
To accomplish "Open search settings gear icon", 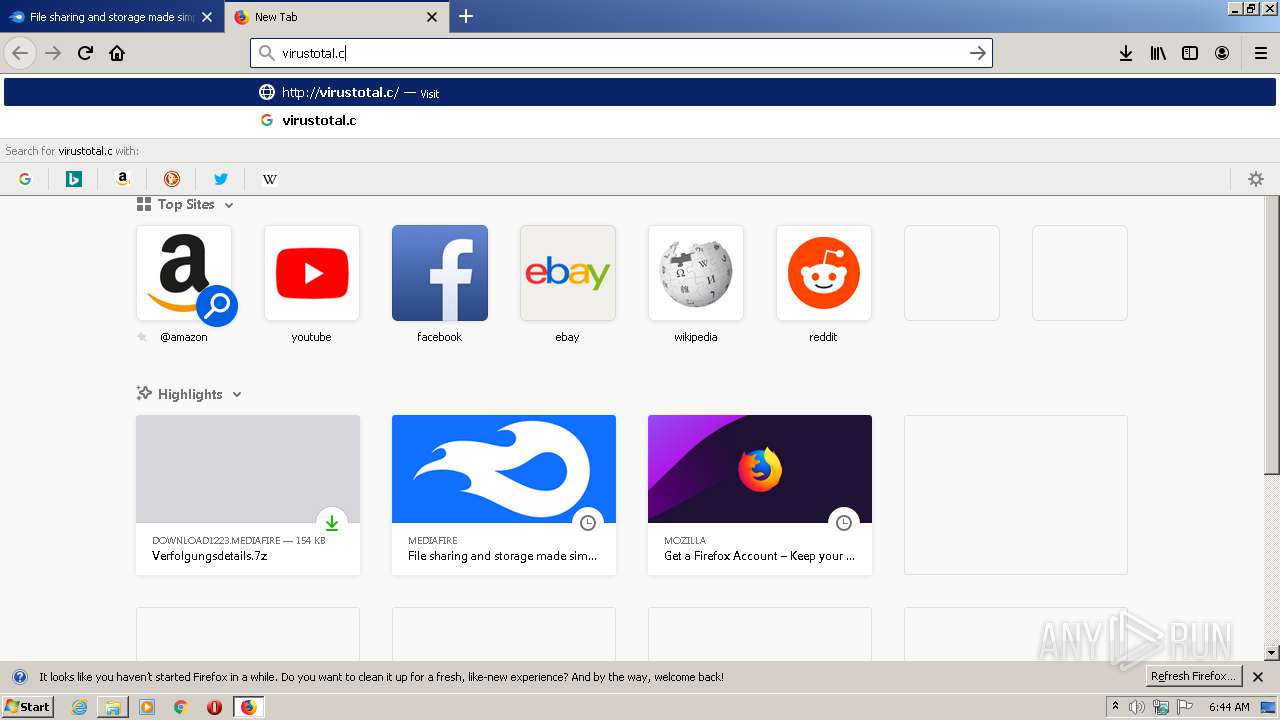I will (1256, 179).
